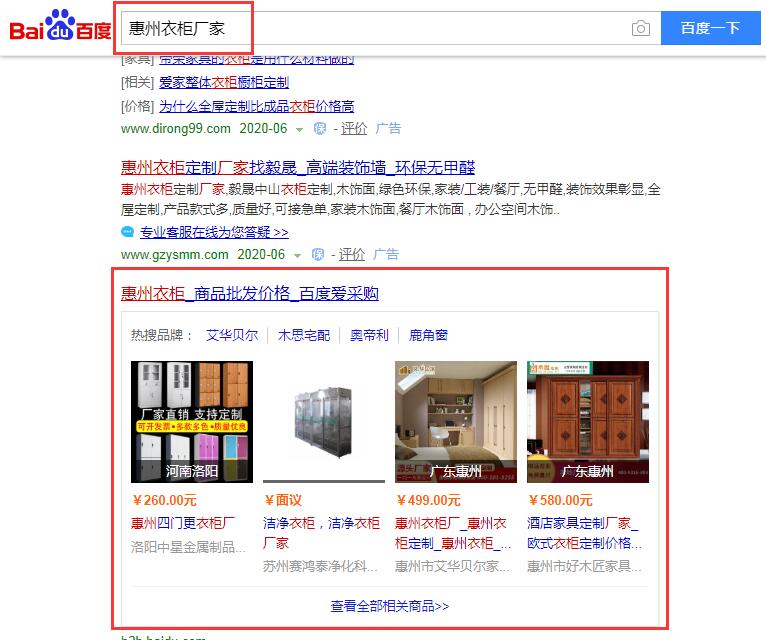766x640 pixels.
Task: Click 查看全部相关商品>> link
Action: click(390, 606)
